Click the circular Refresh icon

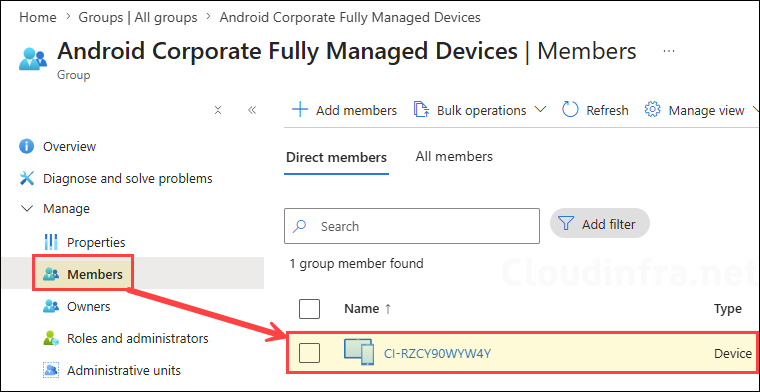pos(570,110)
